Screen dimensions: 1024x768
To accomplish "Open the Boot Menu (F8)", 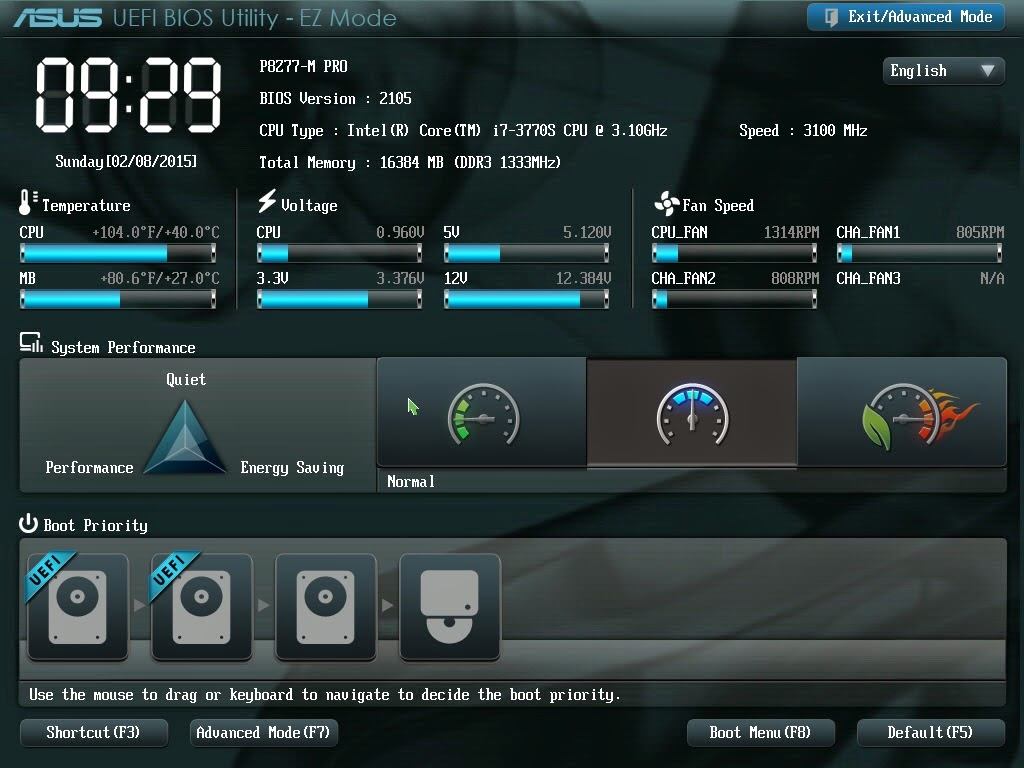I will click(760, 732).
